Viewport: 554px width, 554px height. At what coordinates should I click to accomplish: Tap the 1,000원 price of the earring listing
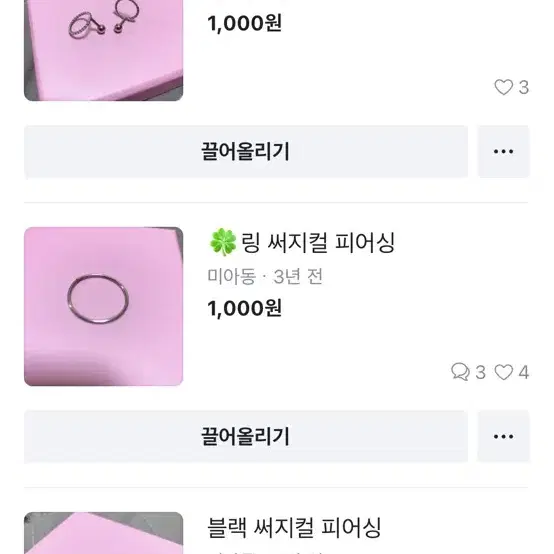[x=244, y=23]
